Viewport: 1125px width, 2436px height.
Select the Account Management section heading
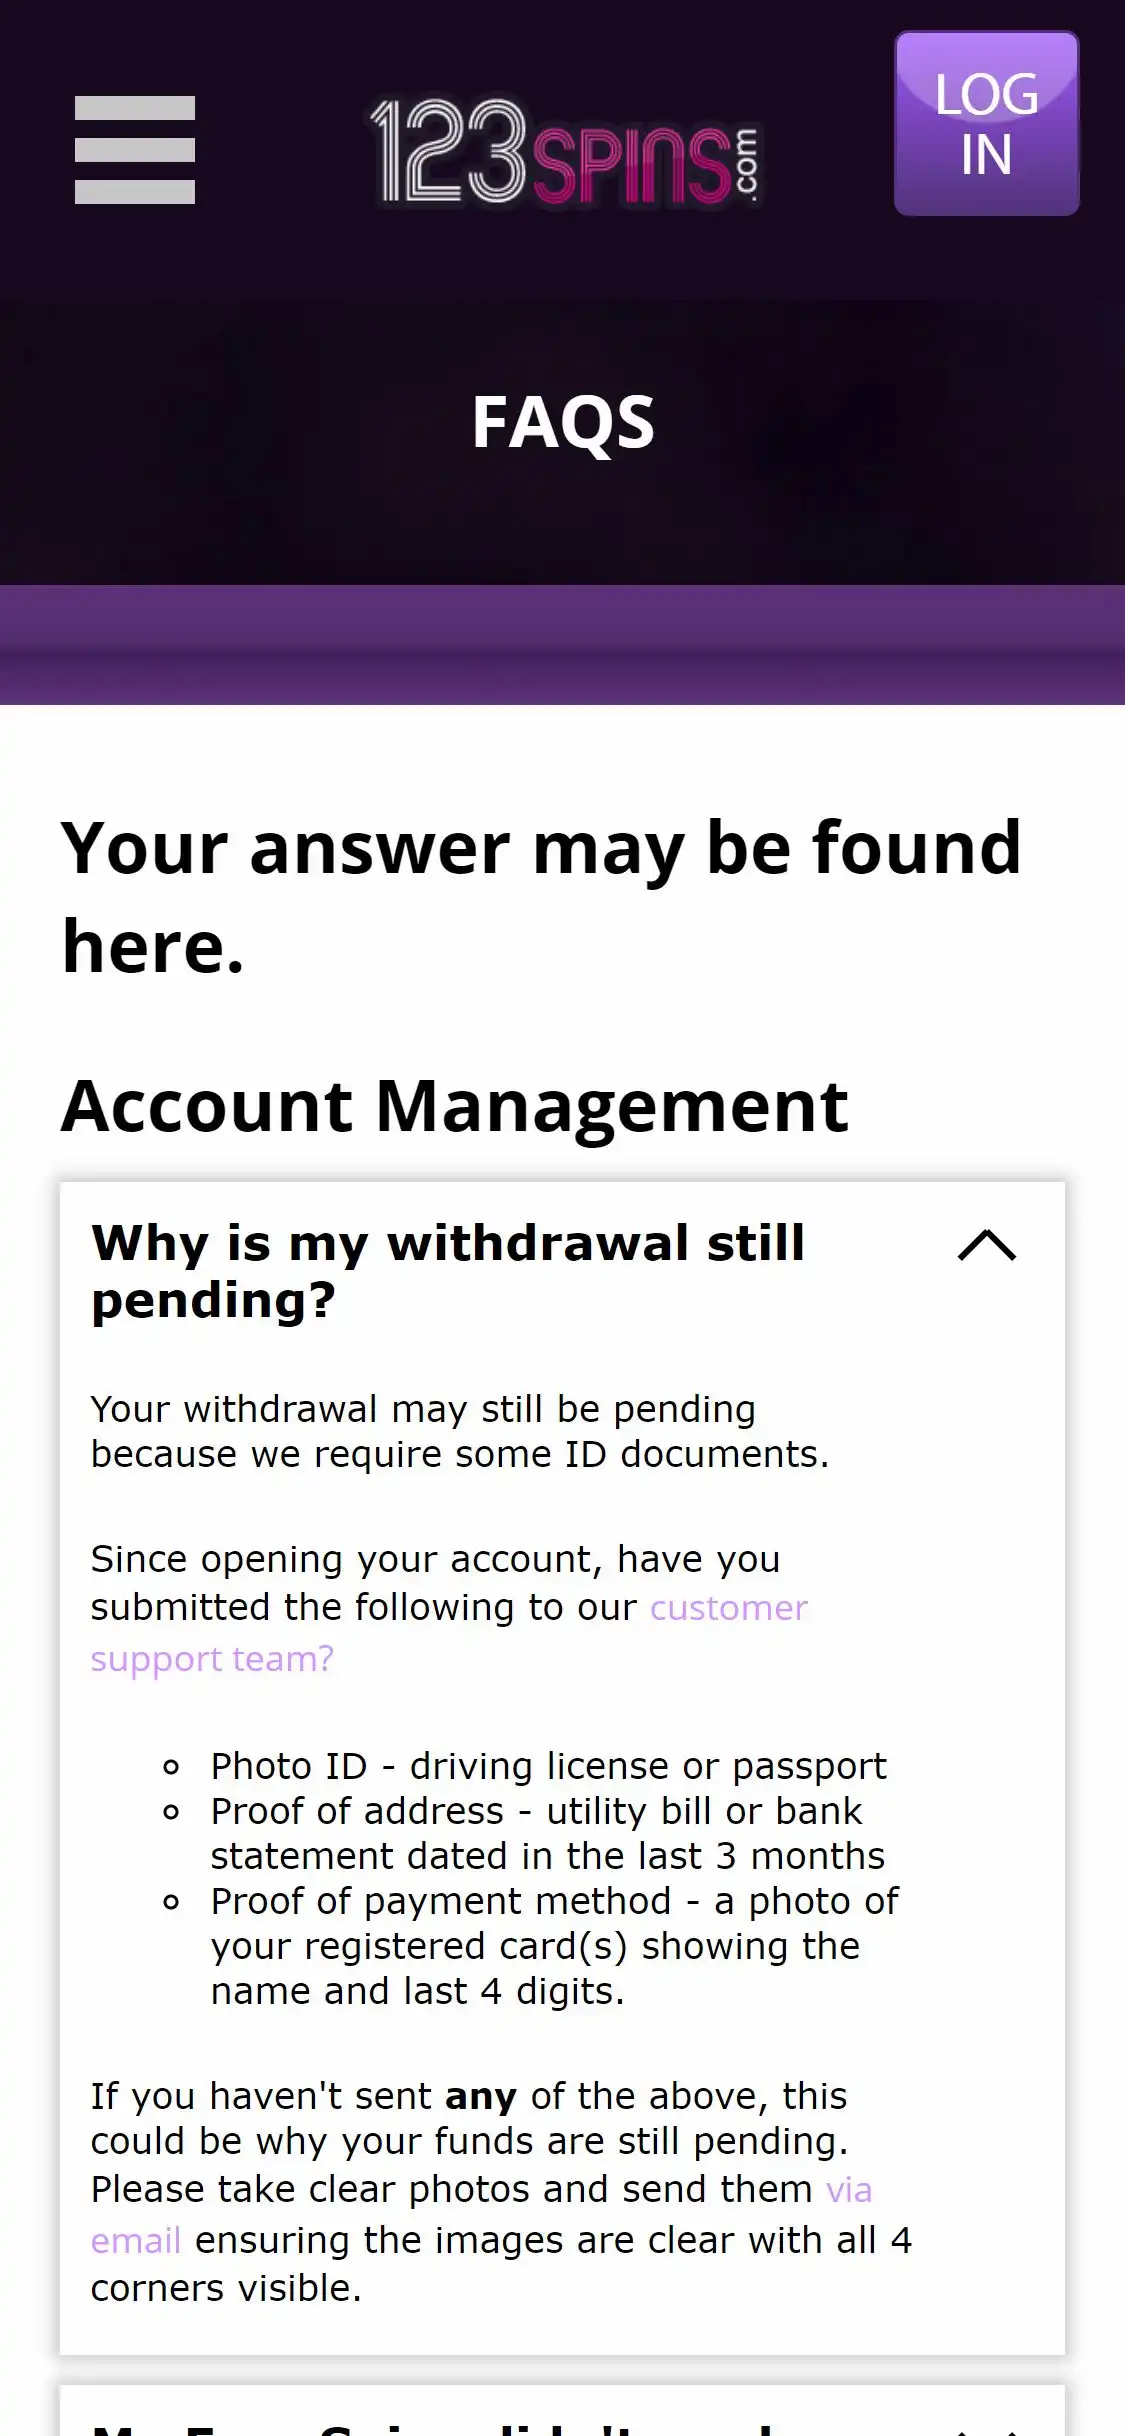coord(455,1106)
